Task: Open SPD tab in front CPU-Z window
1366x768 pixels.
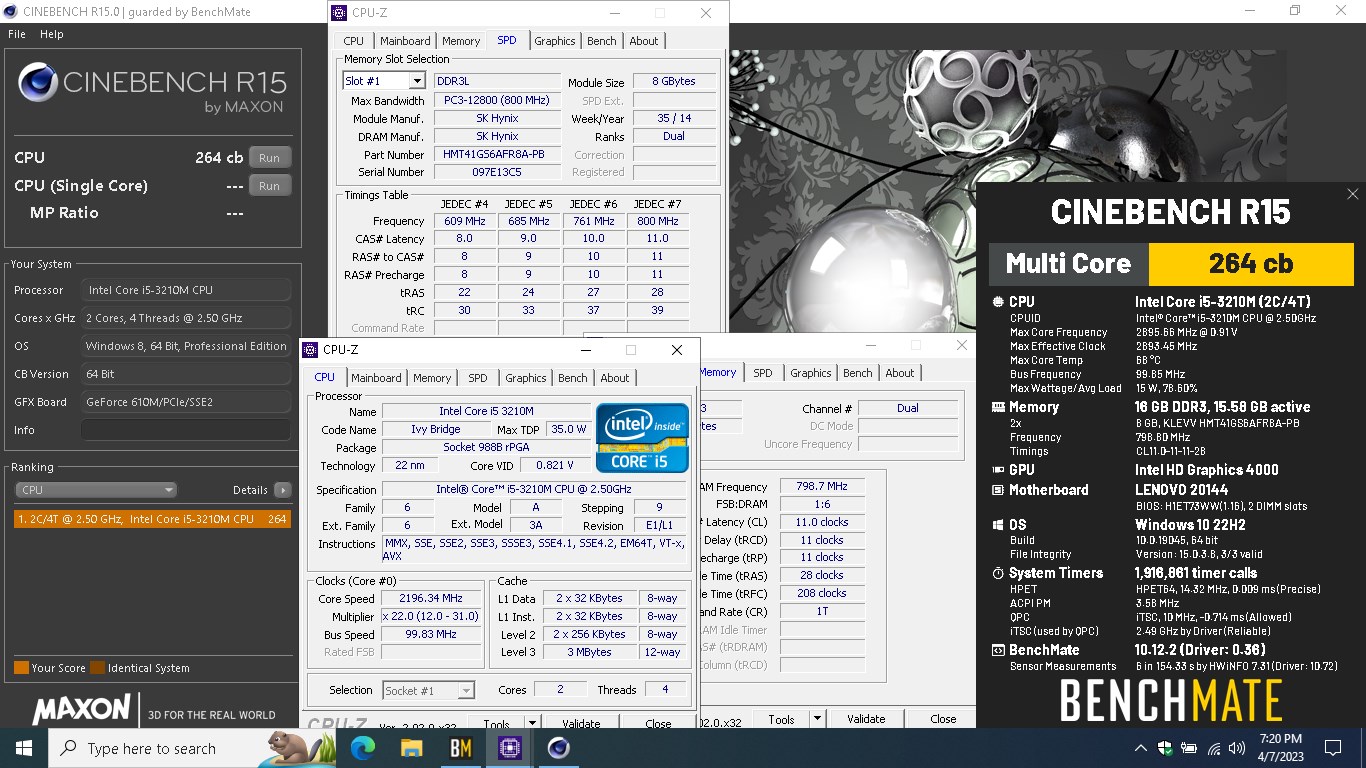Action: tap(478, 378)
